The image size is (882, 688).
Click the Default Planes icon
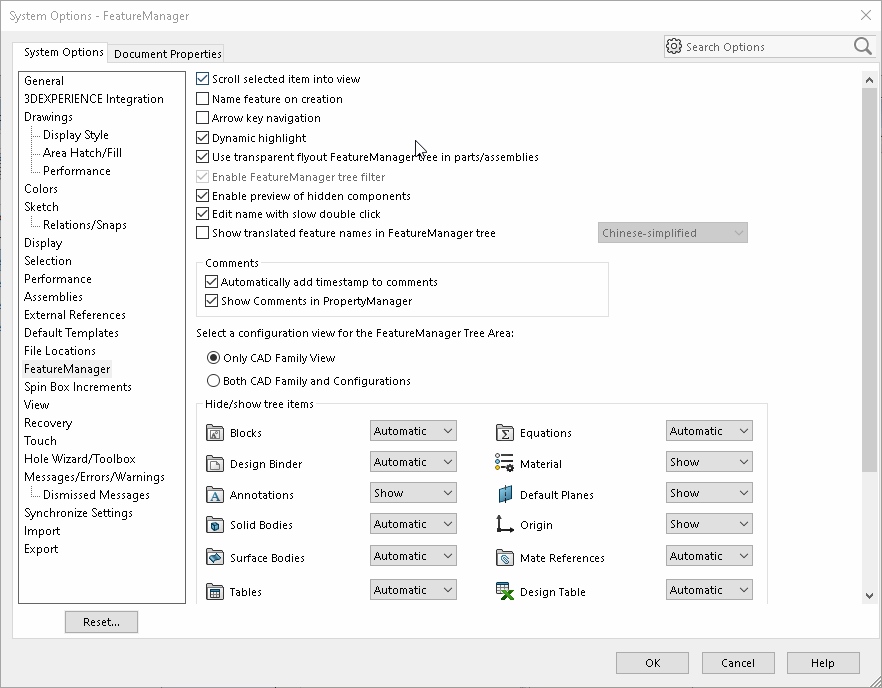[505, 494]
